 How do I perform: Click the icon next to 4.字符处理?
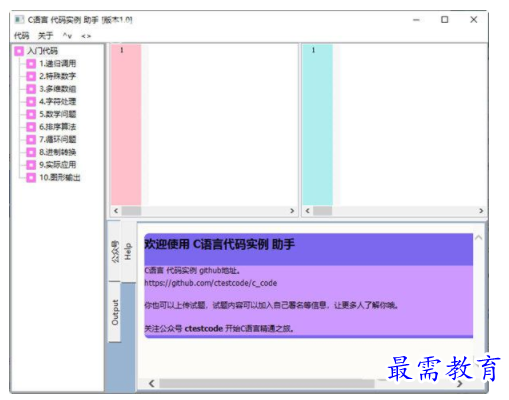(31, 102)
